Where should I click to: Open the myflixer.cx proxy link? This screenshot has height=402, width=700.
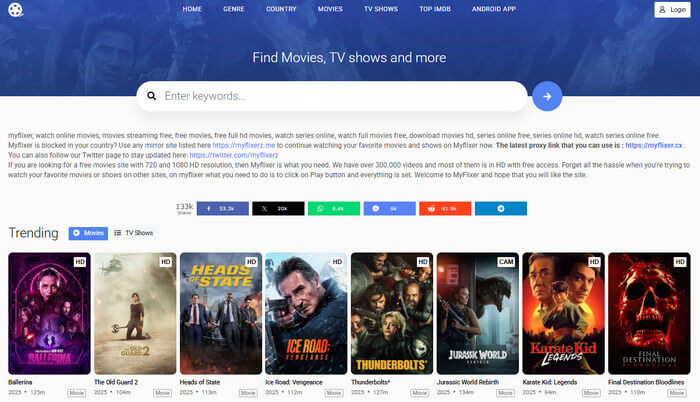pos(654,145)
